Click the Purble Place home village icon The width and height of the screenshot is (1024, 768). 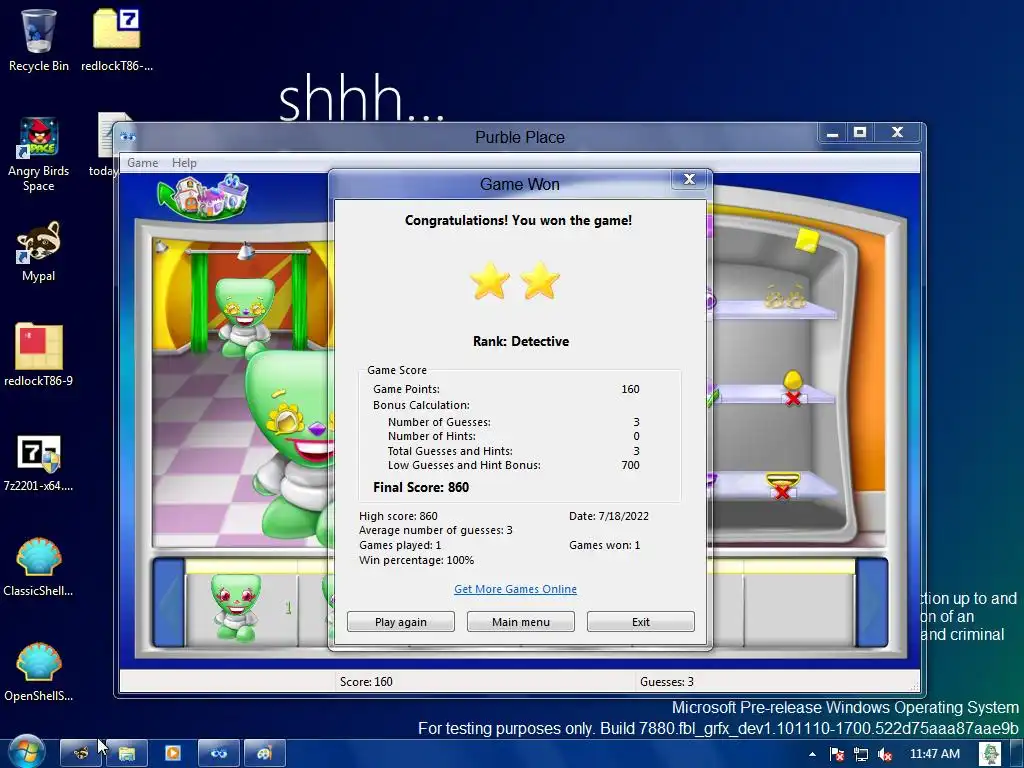click(204, 195)
